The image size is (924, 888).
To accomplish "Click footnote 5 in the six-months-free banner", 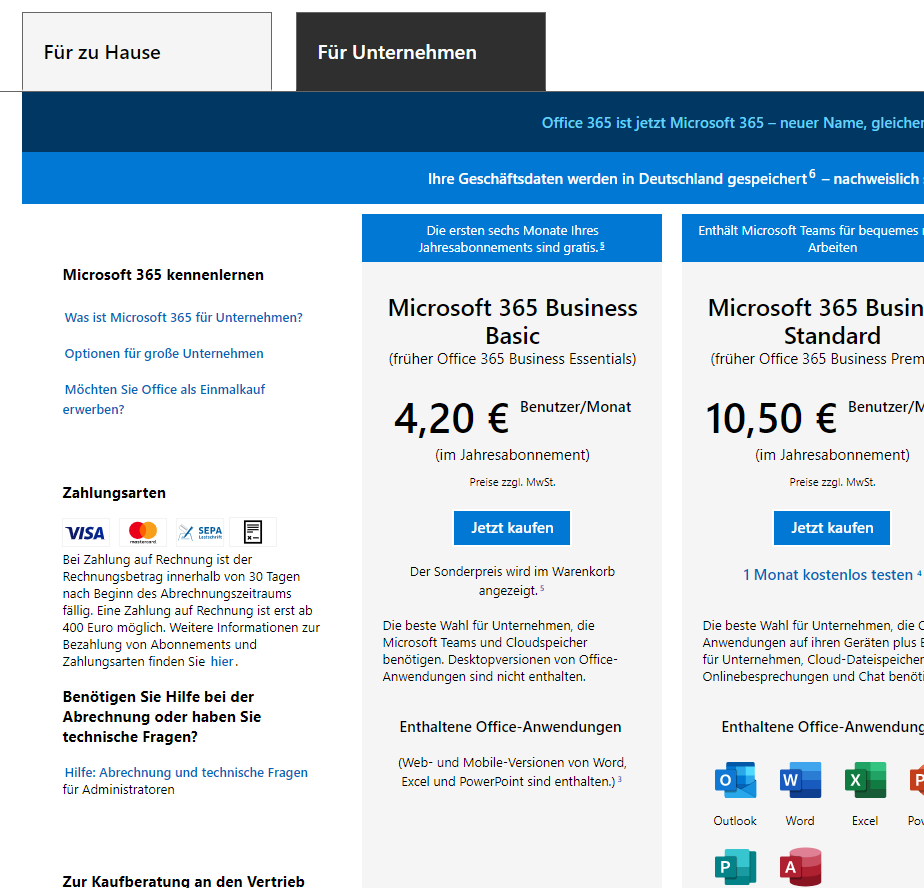I will pos(602,246).
